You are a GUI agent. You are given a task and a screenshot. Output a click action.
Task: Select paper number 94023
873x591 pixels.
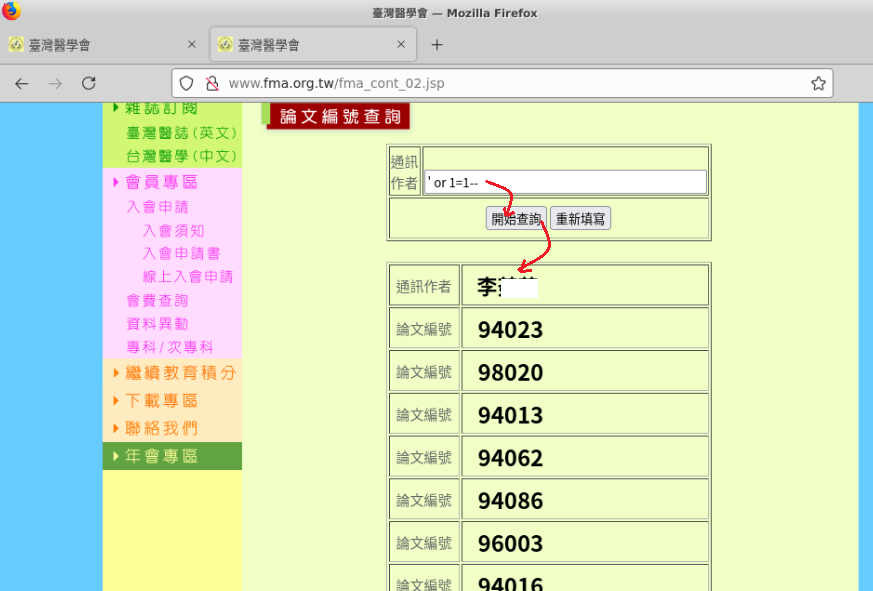coord(510,330)
